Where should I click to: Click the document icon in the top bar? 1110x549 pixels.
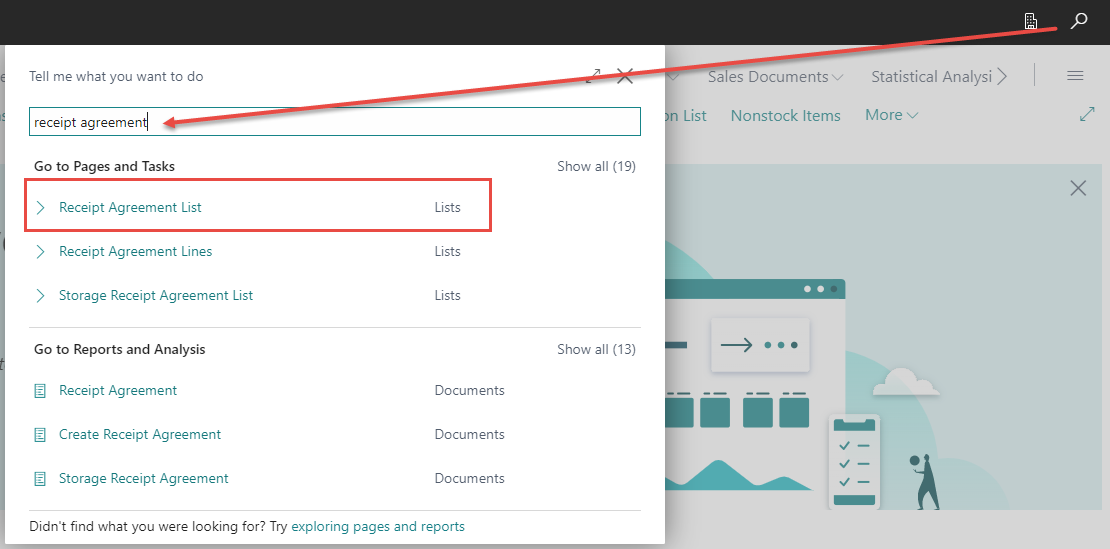1031,21
